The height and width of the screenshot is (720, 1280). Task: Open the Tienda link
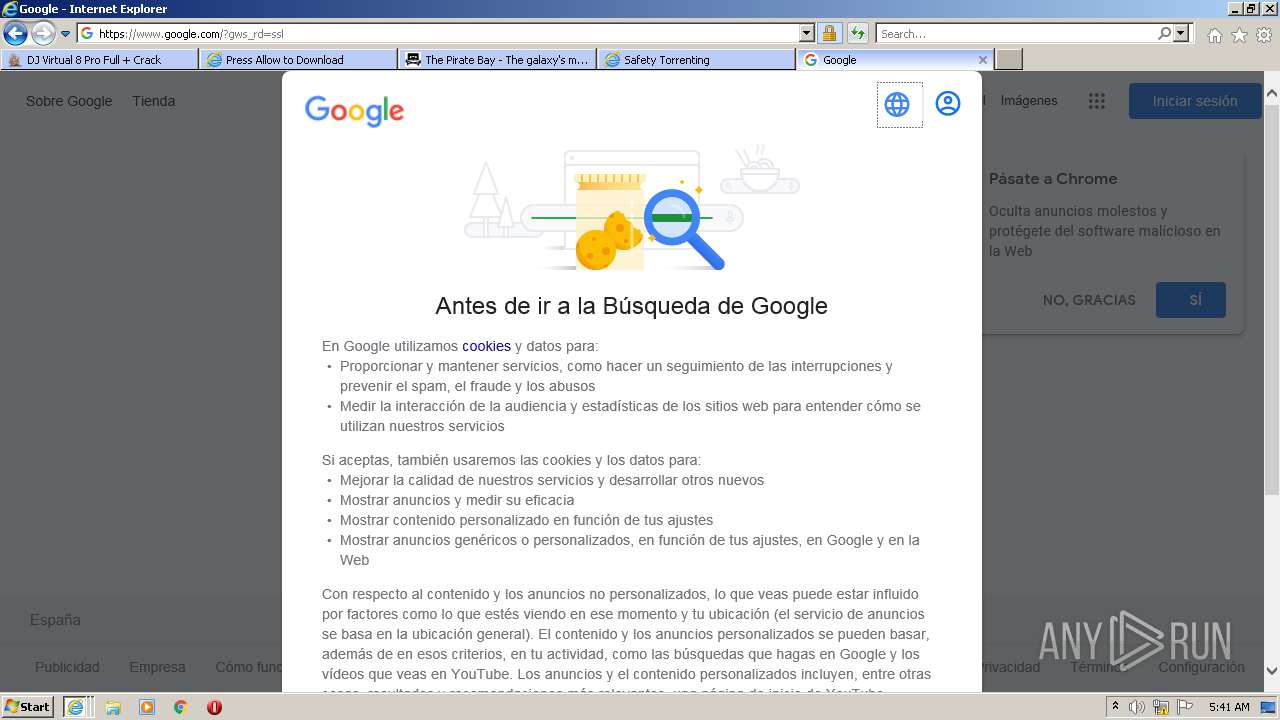[x=154, y=101]
